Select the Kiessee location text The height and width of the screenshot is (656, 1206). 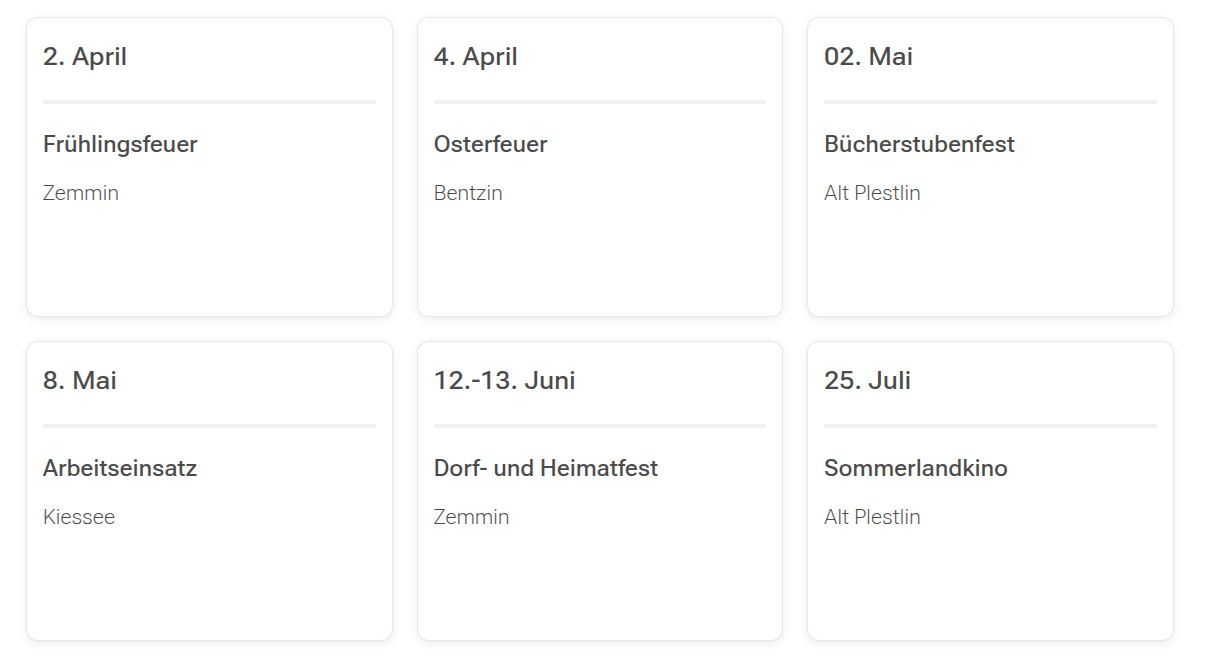pos(79,517)
